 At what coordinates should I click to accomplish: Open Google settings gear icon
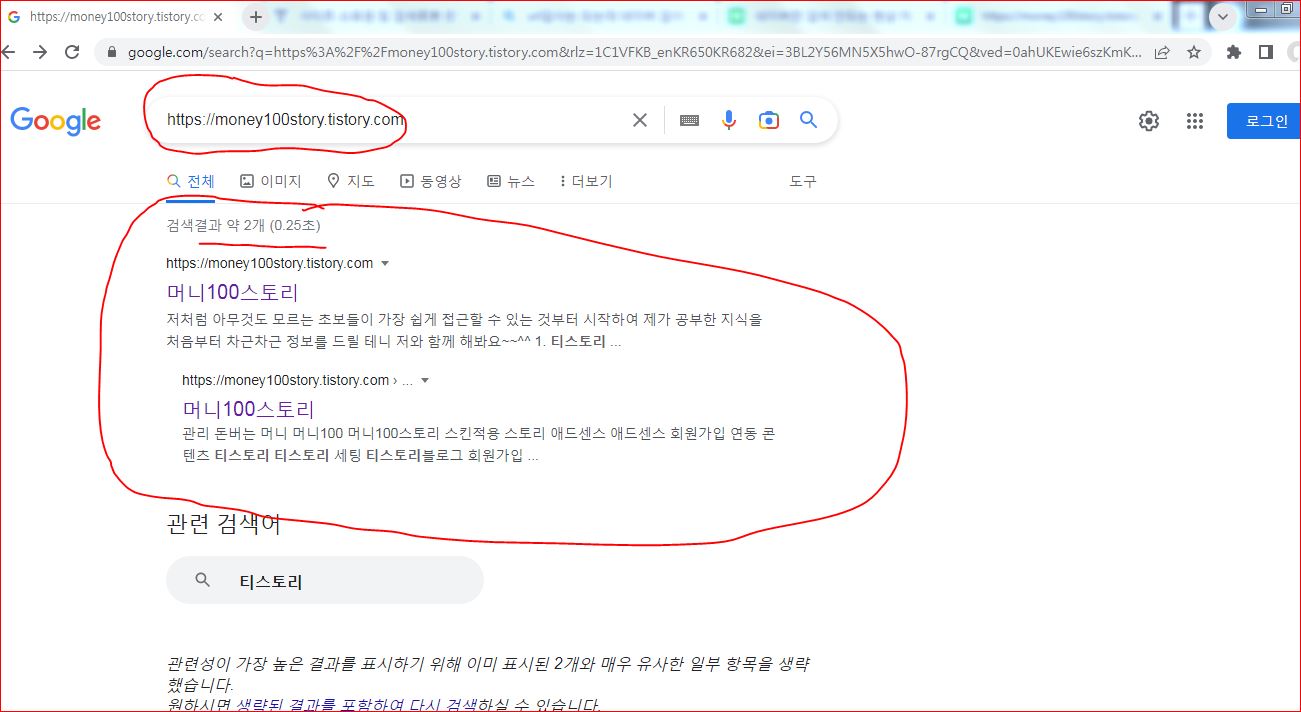pos(1149,121)
